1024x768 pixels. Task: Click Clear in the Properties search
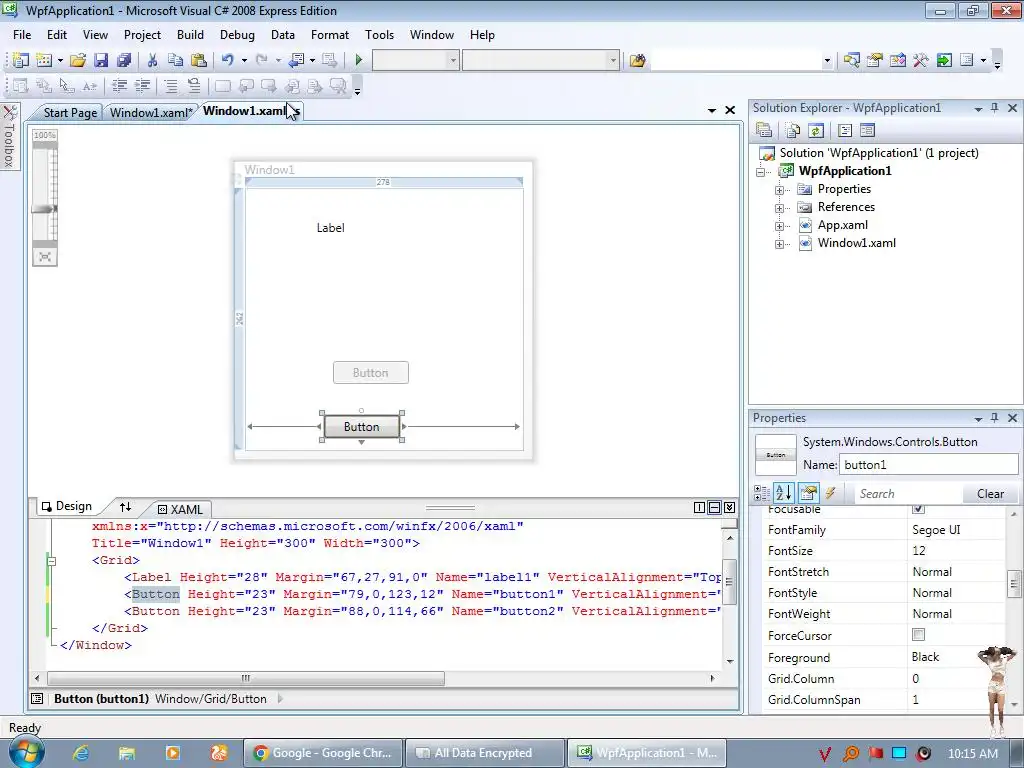(990, 494)
